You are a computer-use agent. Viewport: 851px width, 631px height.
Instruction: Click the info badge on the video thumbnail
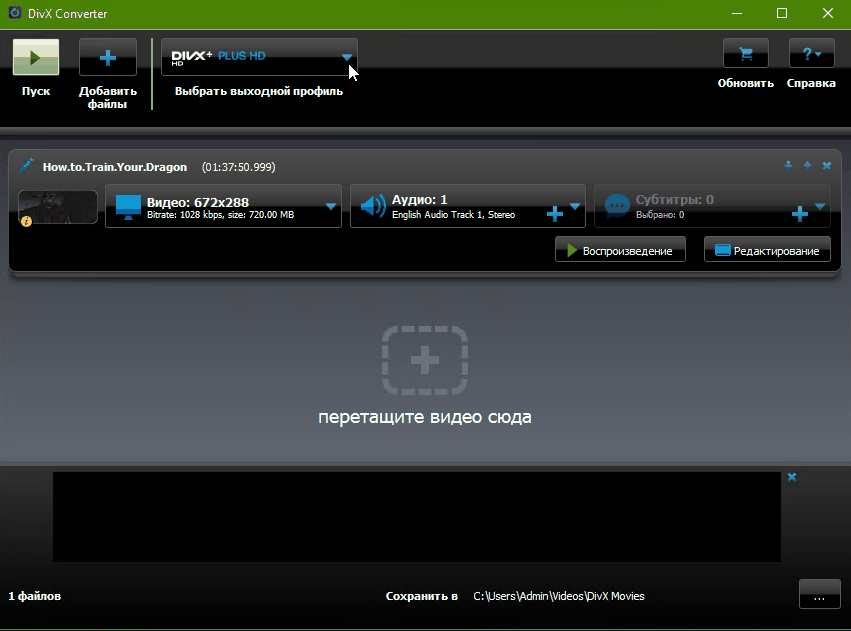pyautogui.click(x=26, y=221)
